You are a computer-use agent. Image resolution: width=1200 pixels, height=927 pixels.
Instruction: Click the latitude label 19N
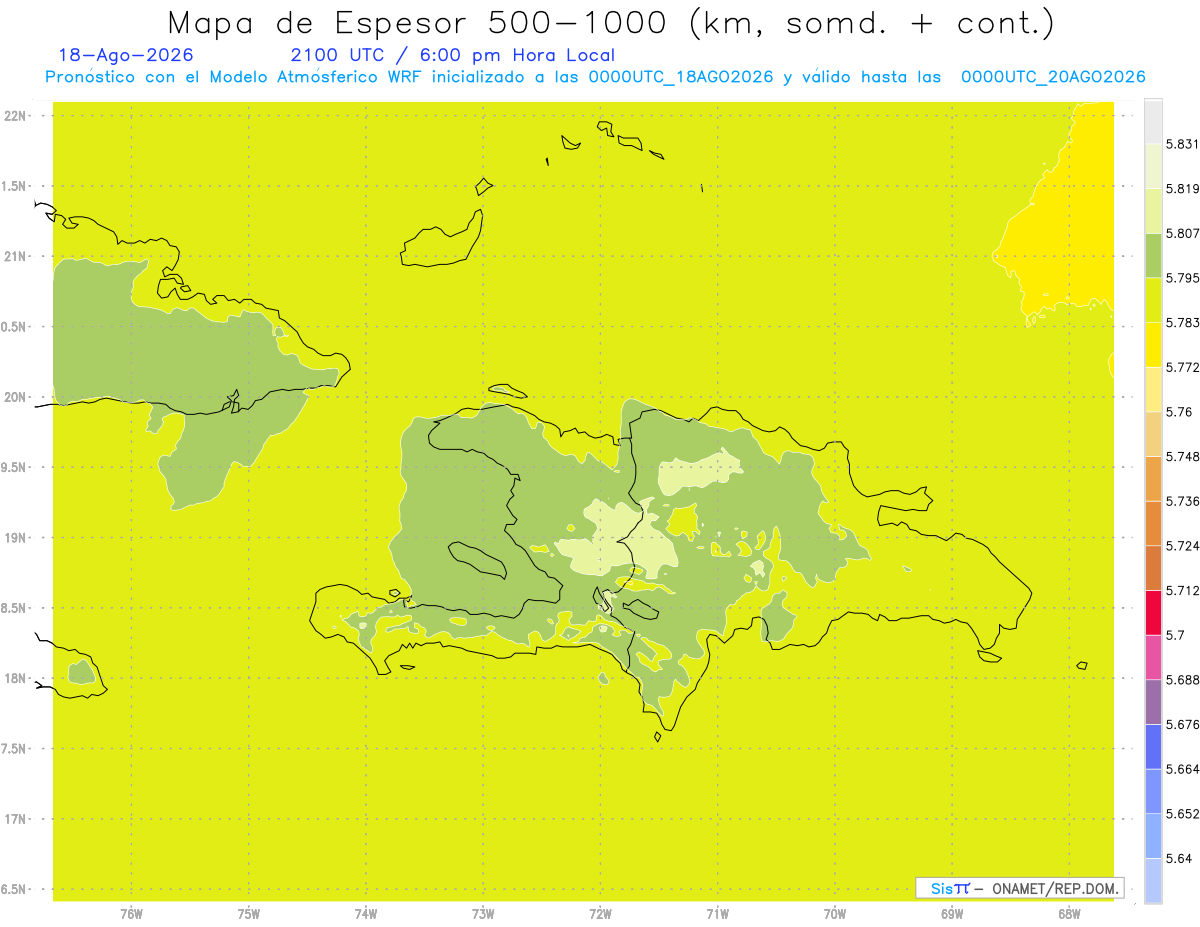click(14, 538)
